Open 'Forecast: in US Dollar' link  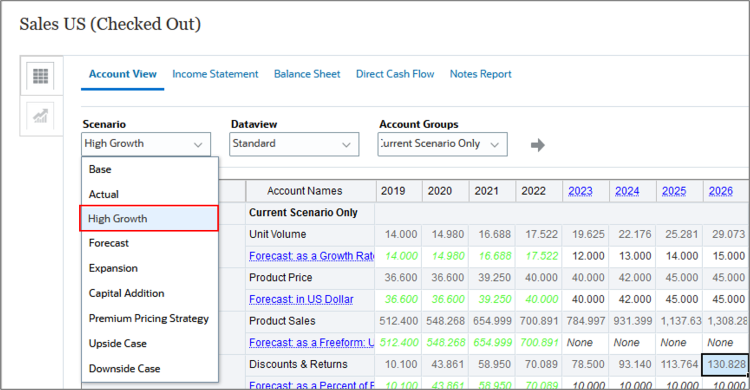pos(301,300)
